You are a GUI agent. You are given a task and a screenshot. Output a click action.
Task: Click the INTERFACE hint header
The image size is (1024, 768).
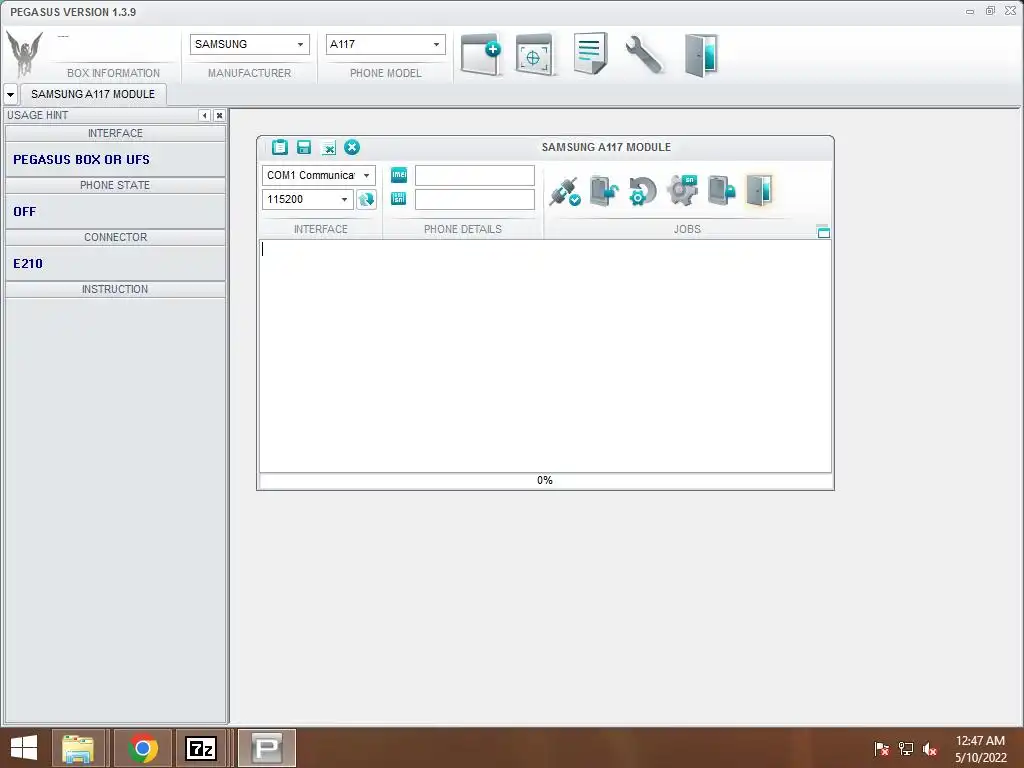pyautogui.click(x=115, y=133)
